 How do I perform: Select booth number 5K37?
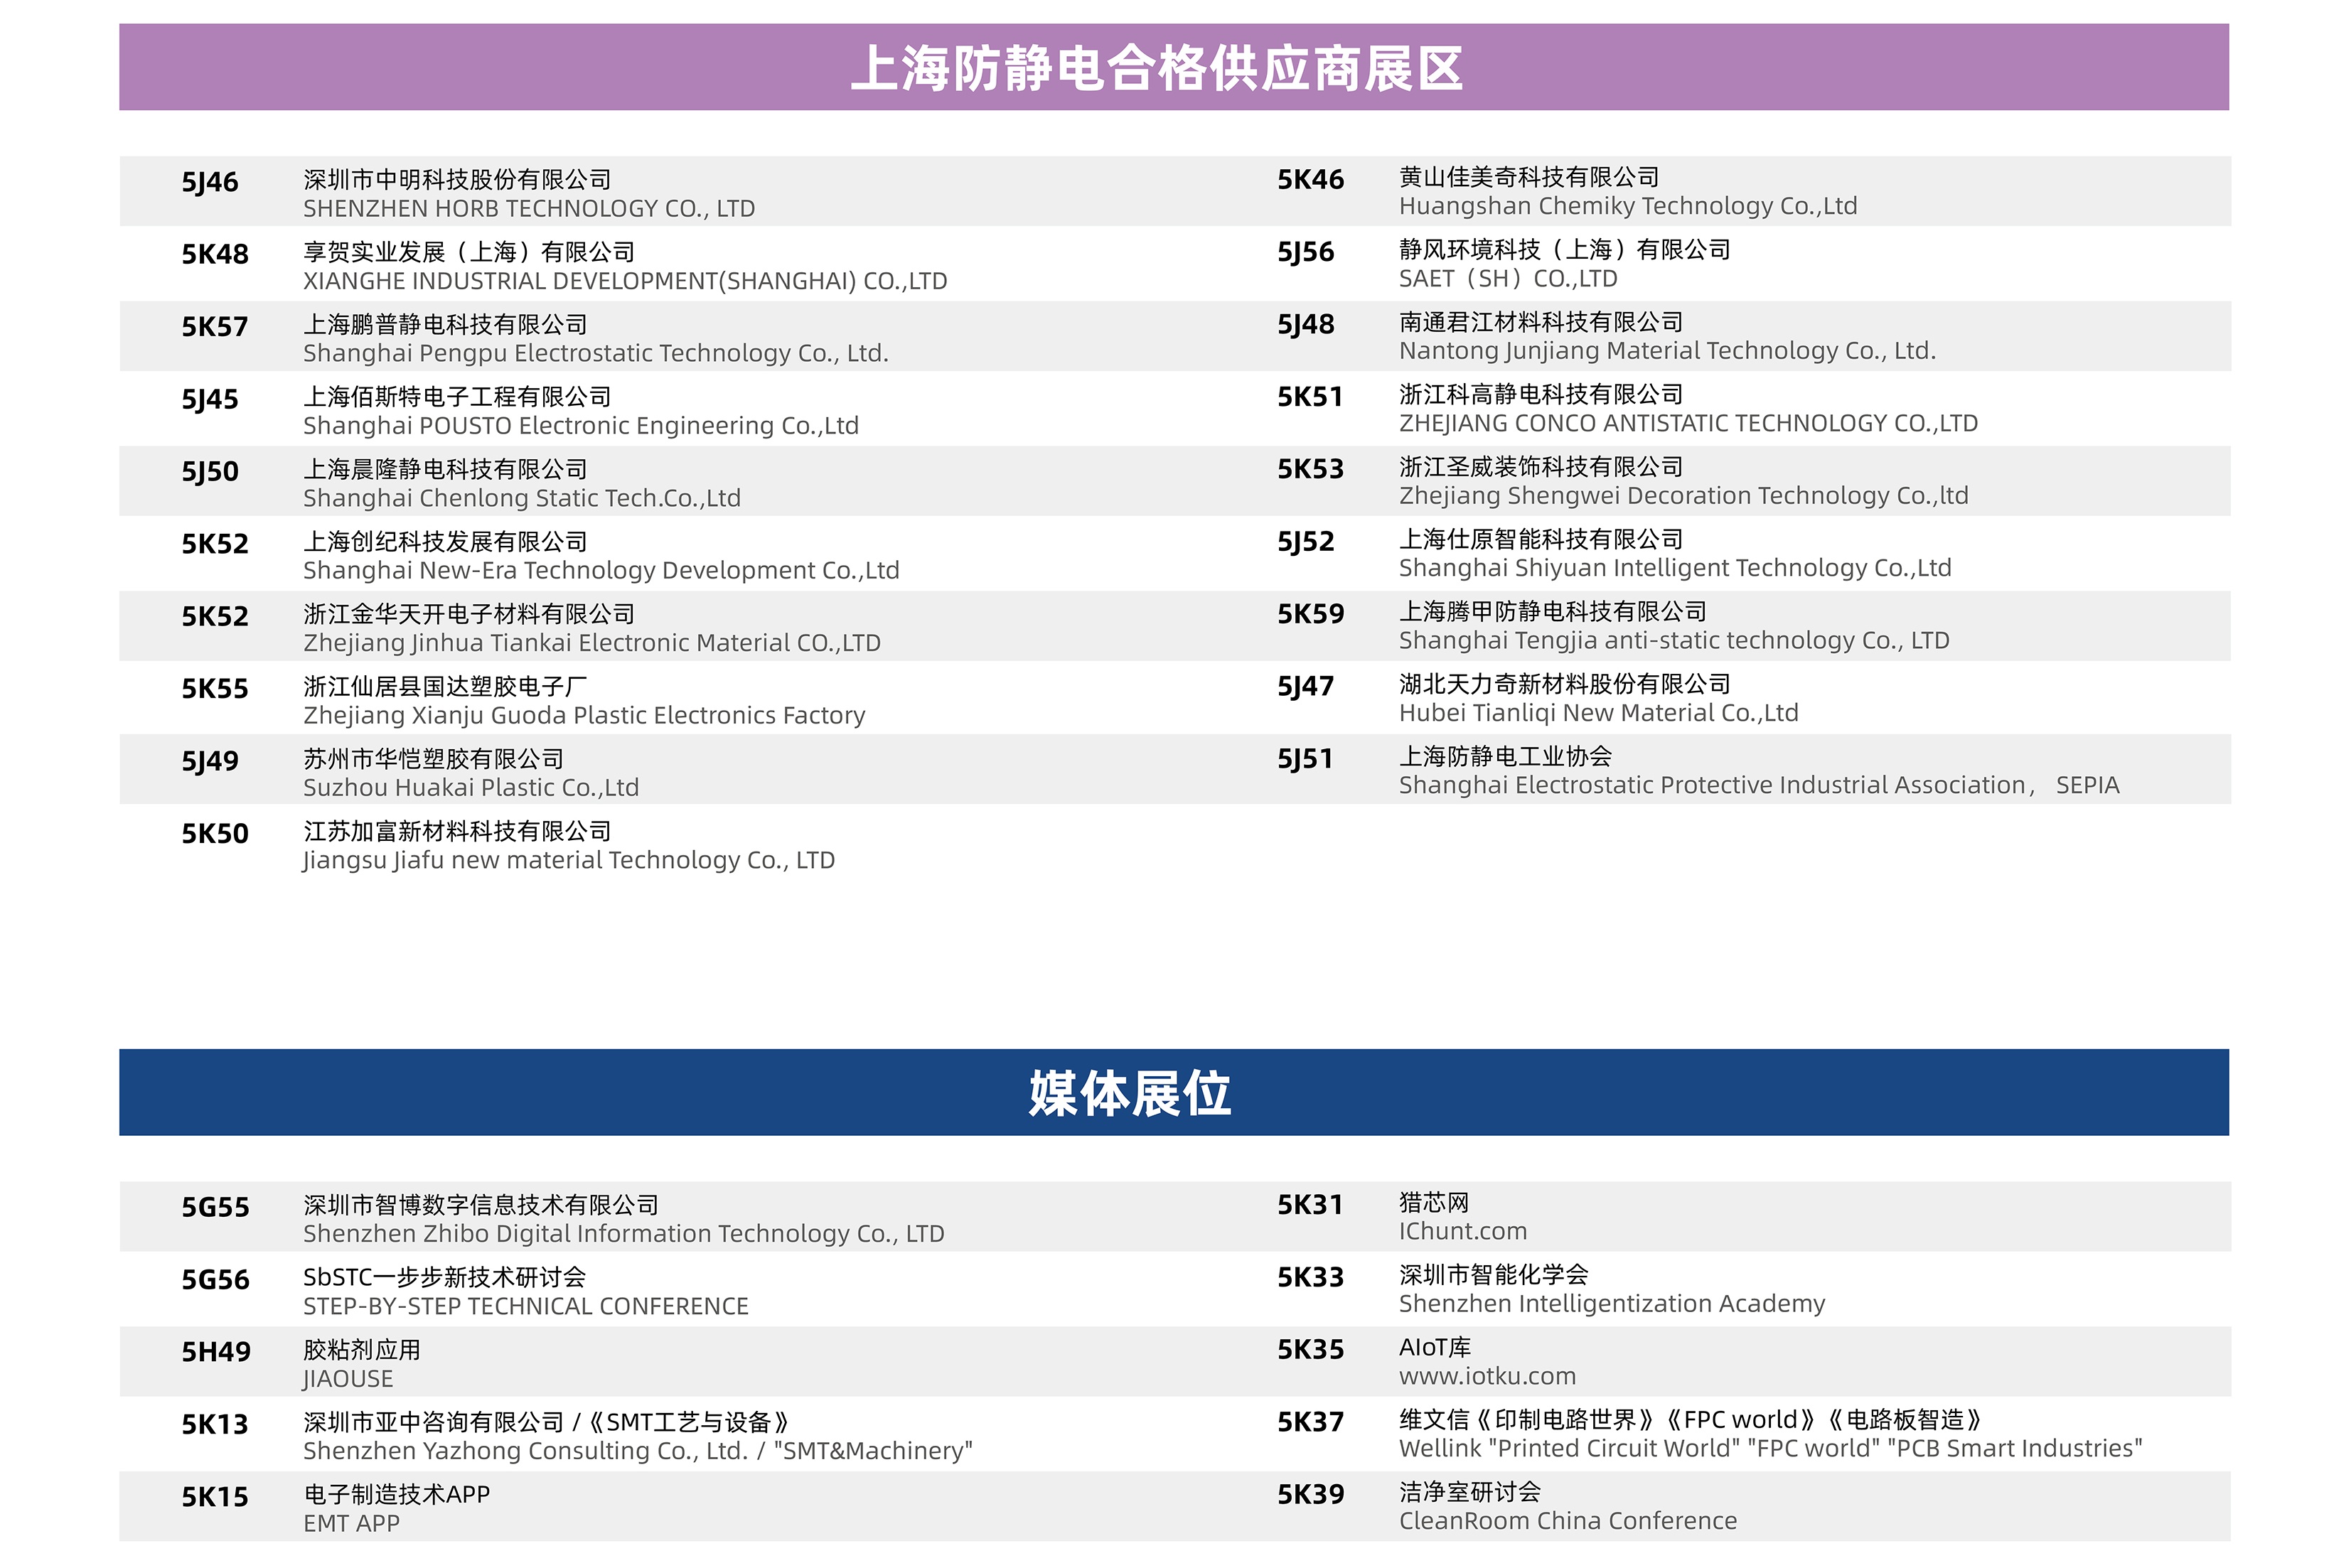(x=1311, y=1423)
